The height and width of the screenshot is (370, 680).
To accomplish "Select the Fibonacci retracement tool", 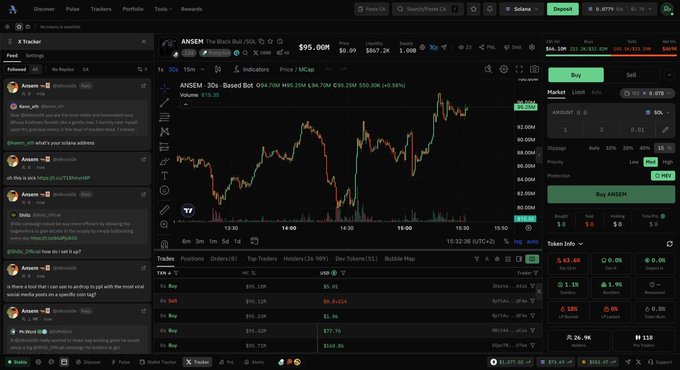I will coord(164,117).
